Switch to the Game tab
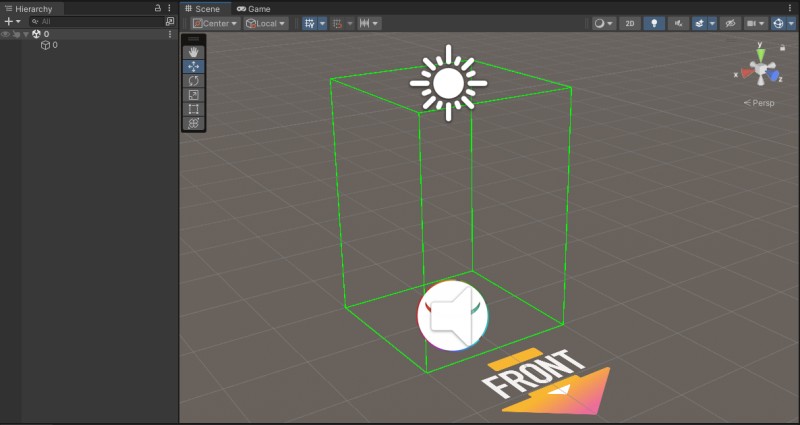800x425 pixels. coord(254,8)
